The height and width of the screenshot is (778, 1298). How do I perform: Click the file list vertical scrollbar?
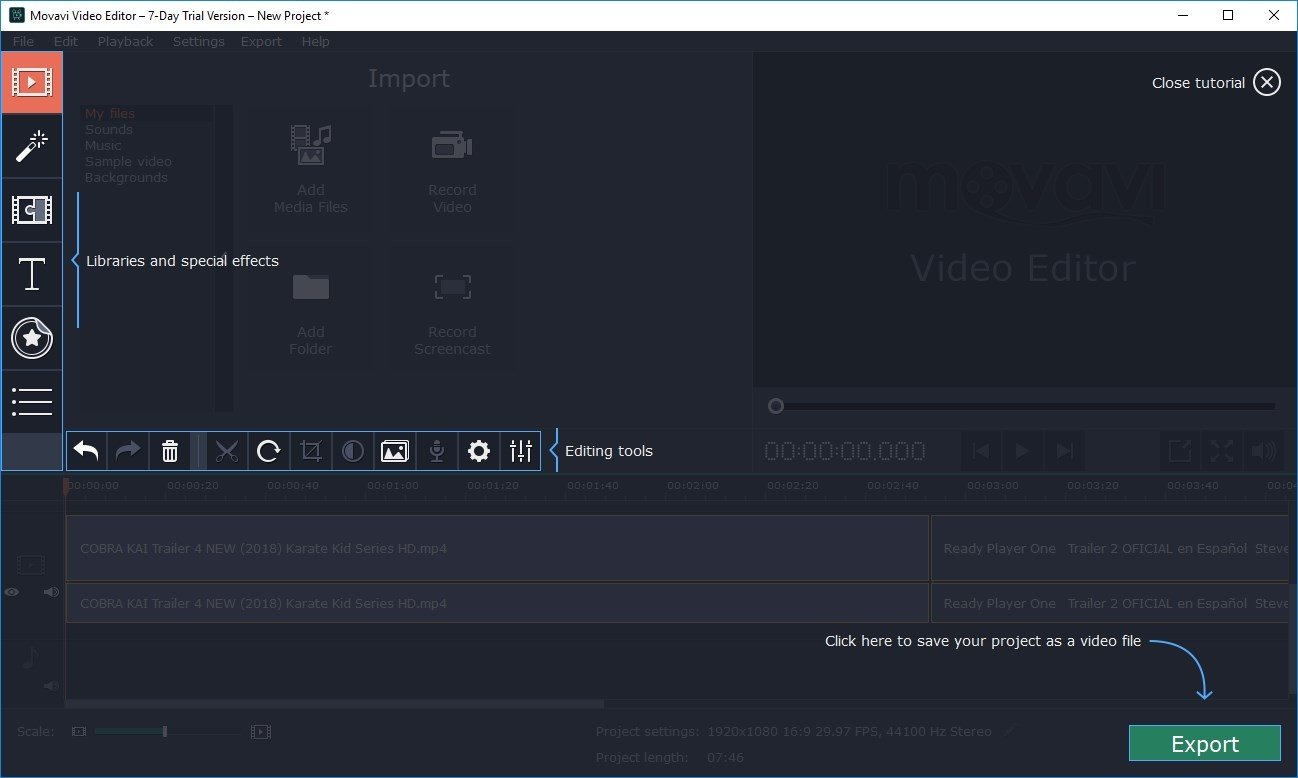(223, 258)
